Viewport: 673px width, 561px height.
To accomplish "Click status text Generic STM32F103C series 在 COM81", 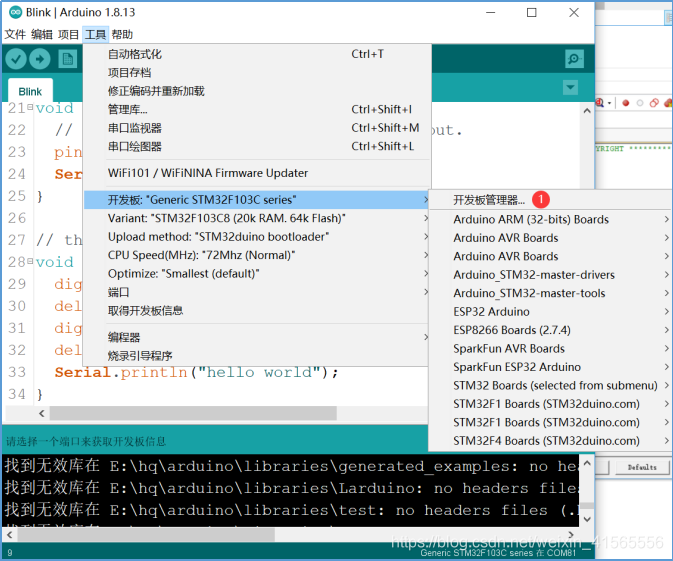I will coord(498,553).
